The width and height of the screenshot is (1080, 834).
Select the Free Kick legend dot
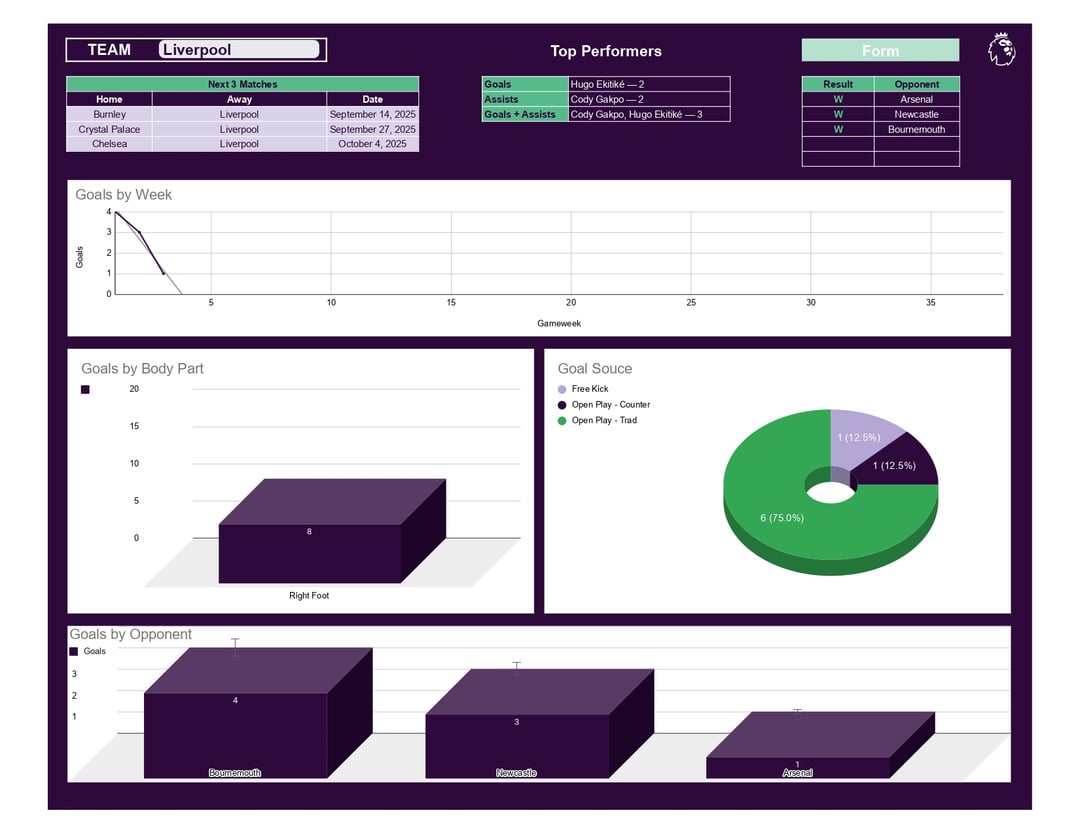(562, 389)
